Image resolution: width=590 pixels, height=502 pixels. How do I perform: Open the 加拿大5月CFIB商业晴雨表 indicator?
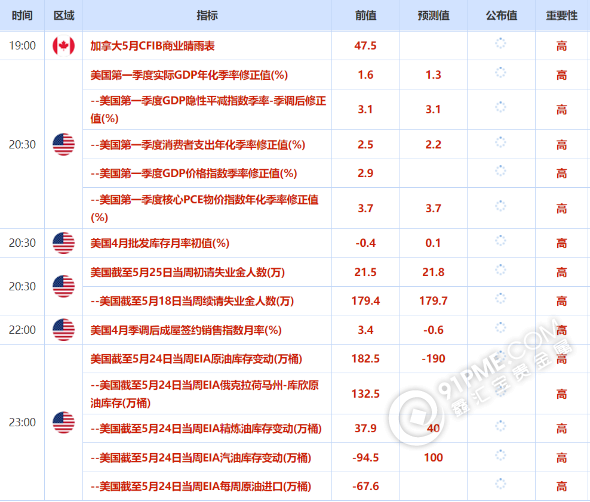click(152, 46)
